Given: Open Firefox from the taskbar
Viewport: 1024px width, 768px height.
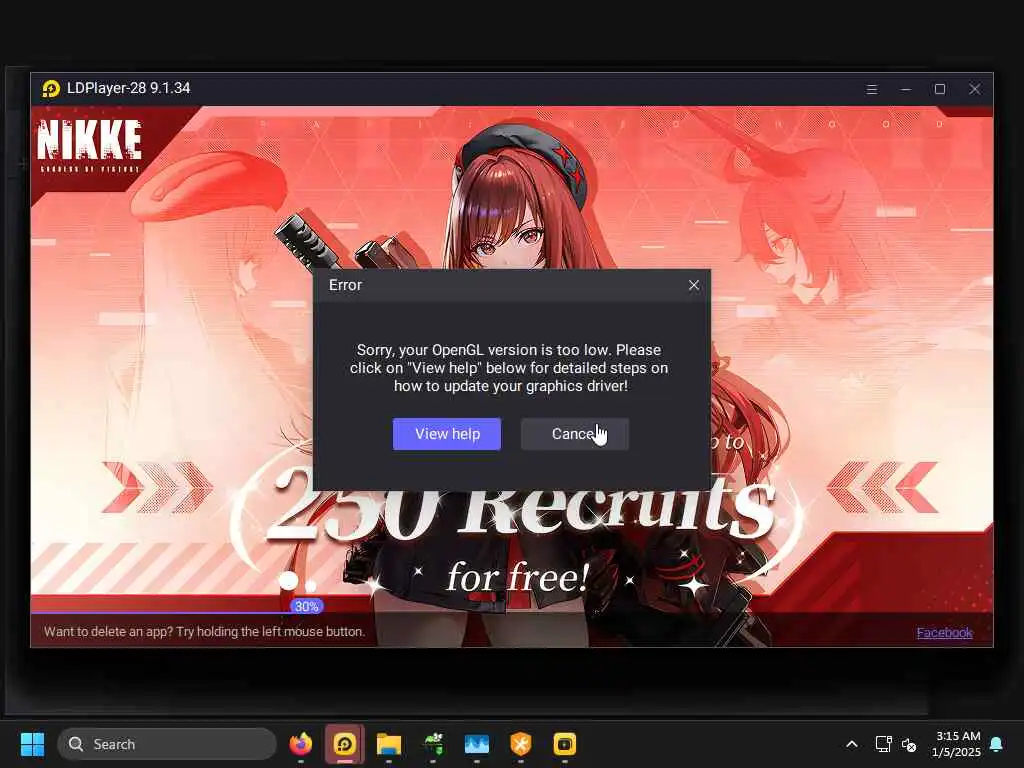Looking at the screenshot, I should coord(301,744).
